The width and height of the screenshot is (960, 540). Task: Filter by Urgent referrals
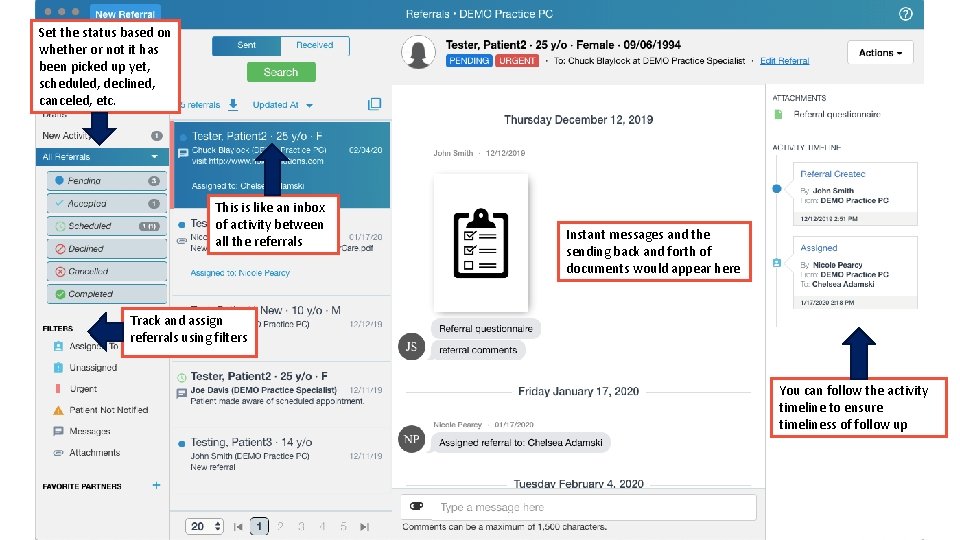coord(83,389)
